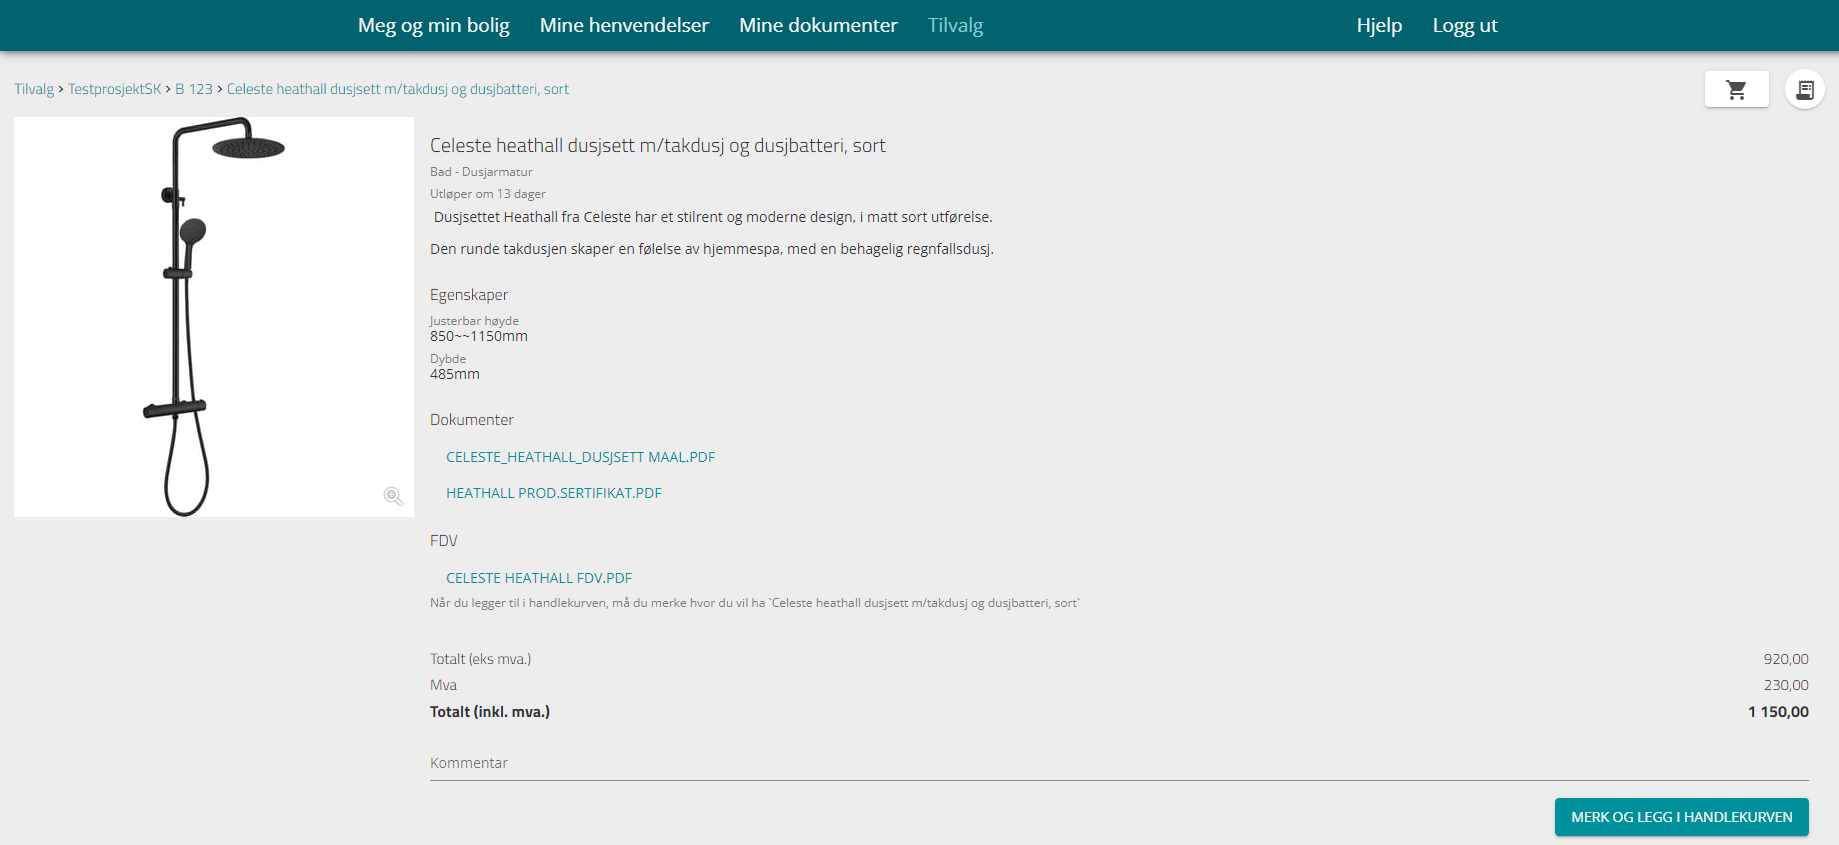This screenshot has height=845, width=1839.
Task: Click the value '850~~1150mm'
Action: 479,336
